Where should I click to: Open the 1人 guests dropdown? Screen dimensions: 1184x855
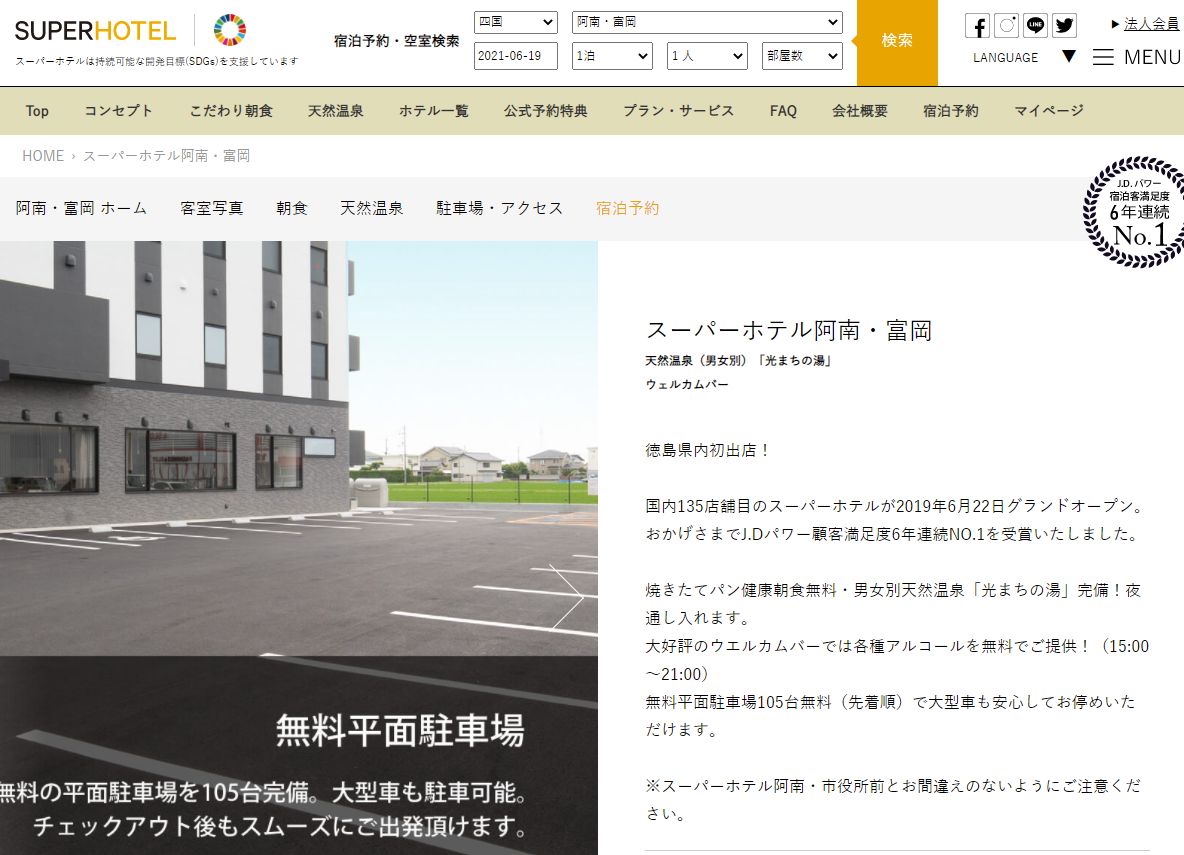tap(708, 56)
